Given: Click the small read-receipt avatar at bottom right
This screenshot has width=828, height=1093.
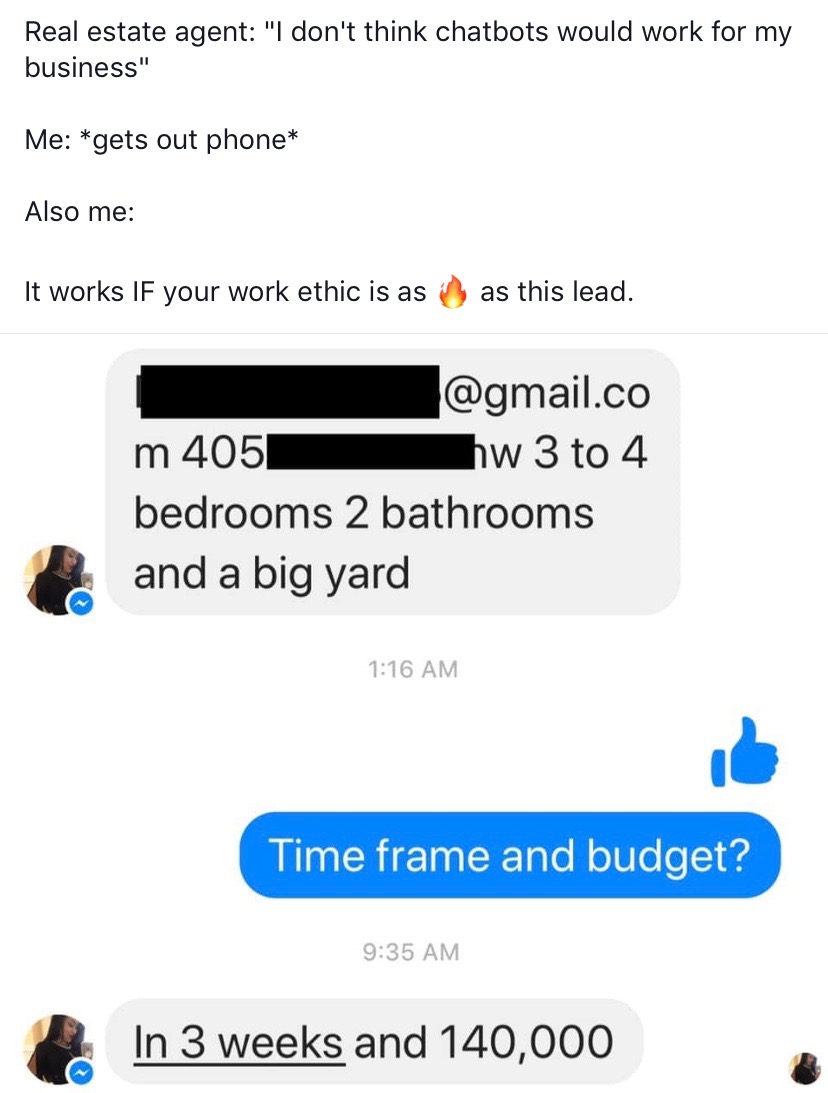Looking at the screenshot, I should (x=804, y=1069).
